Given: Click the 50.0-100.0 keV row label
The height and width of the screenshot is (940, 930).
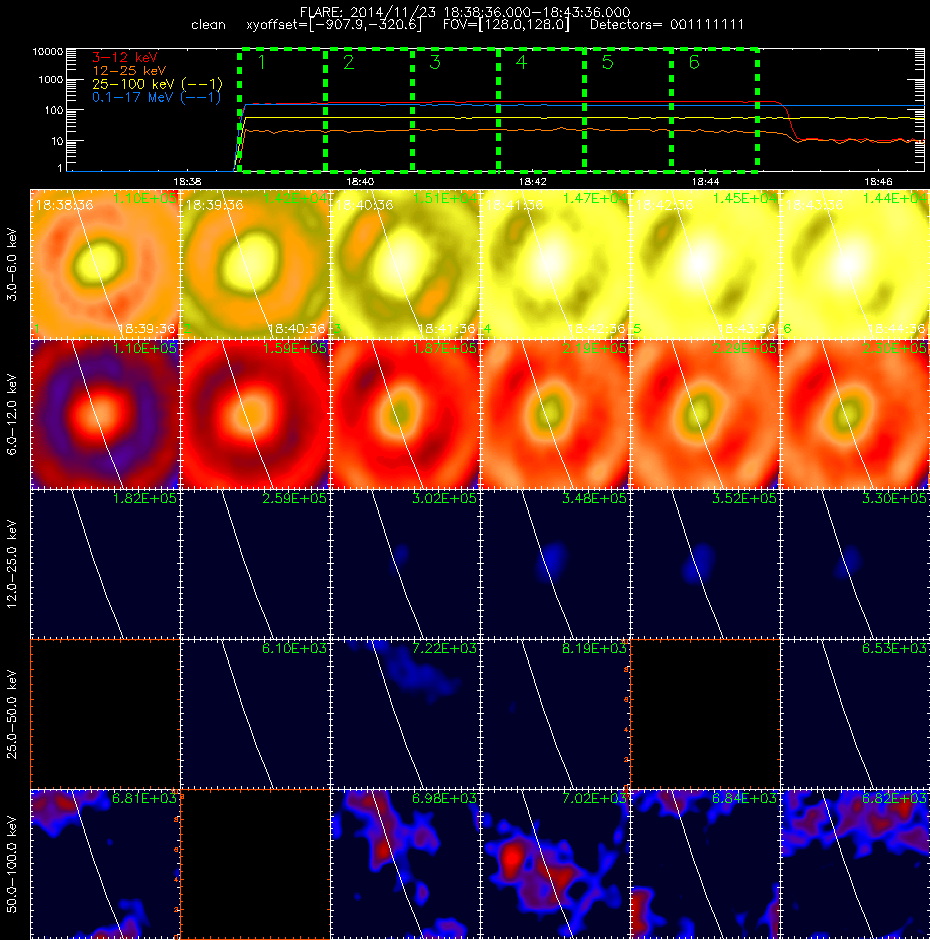Looking at the screenshot, I should coord(12,864).
